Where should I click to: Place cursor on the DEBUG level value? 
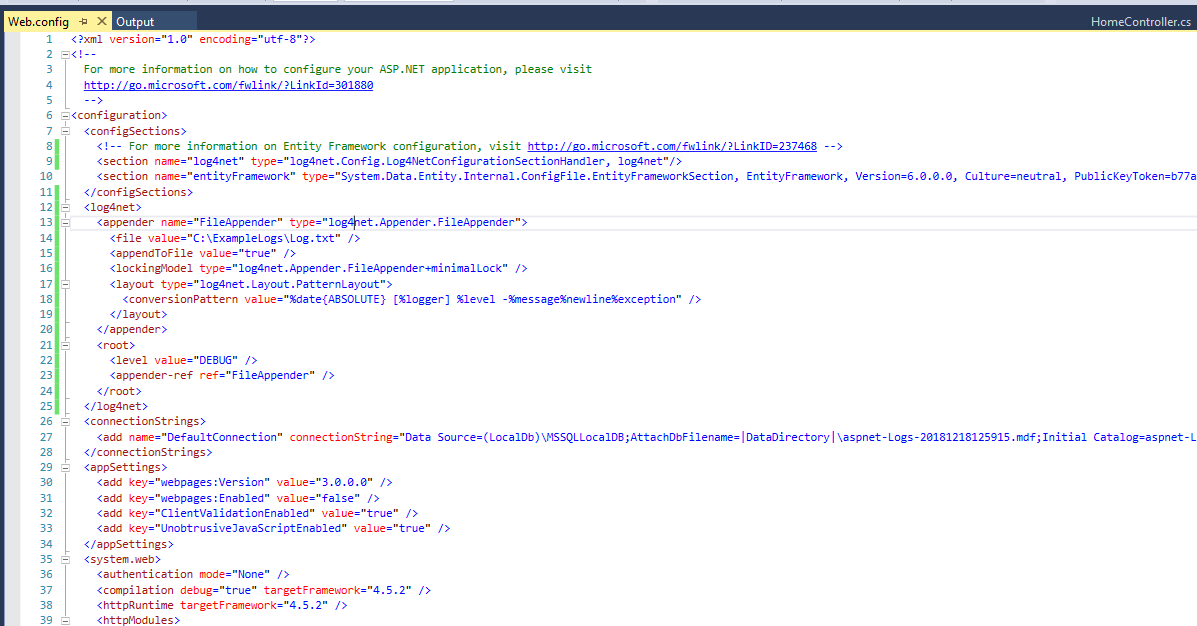pos(216,359)
